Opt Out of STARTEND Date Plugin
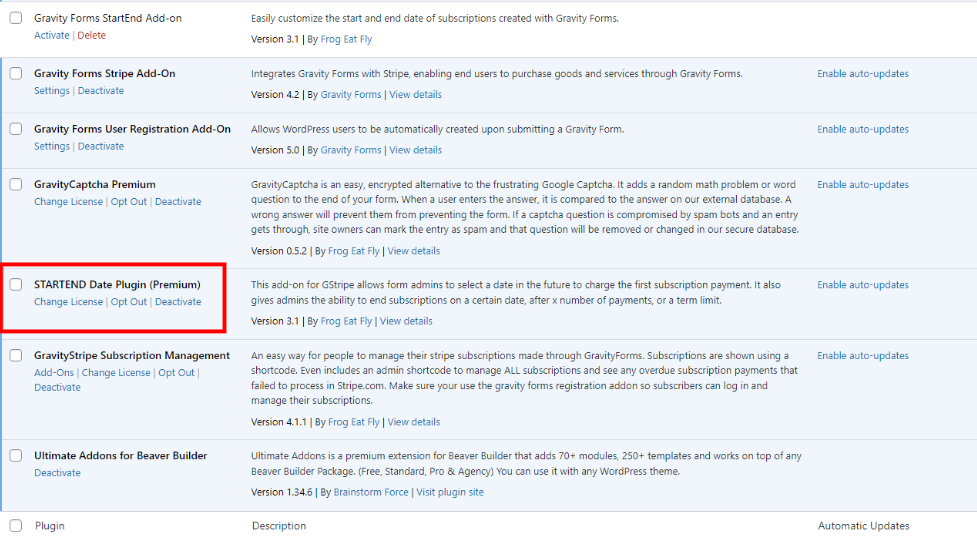This screenshot has width=977, height=537. [x=129, y=302]
